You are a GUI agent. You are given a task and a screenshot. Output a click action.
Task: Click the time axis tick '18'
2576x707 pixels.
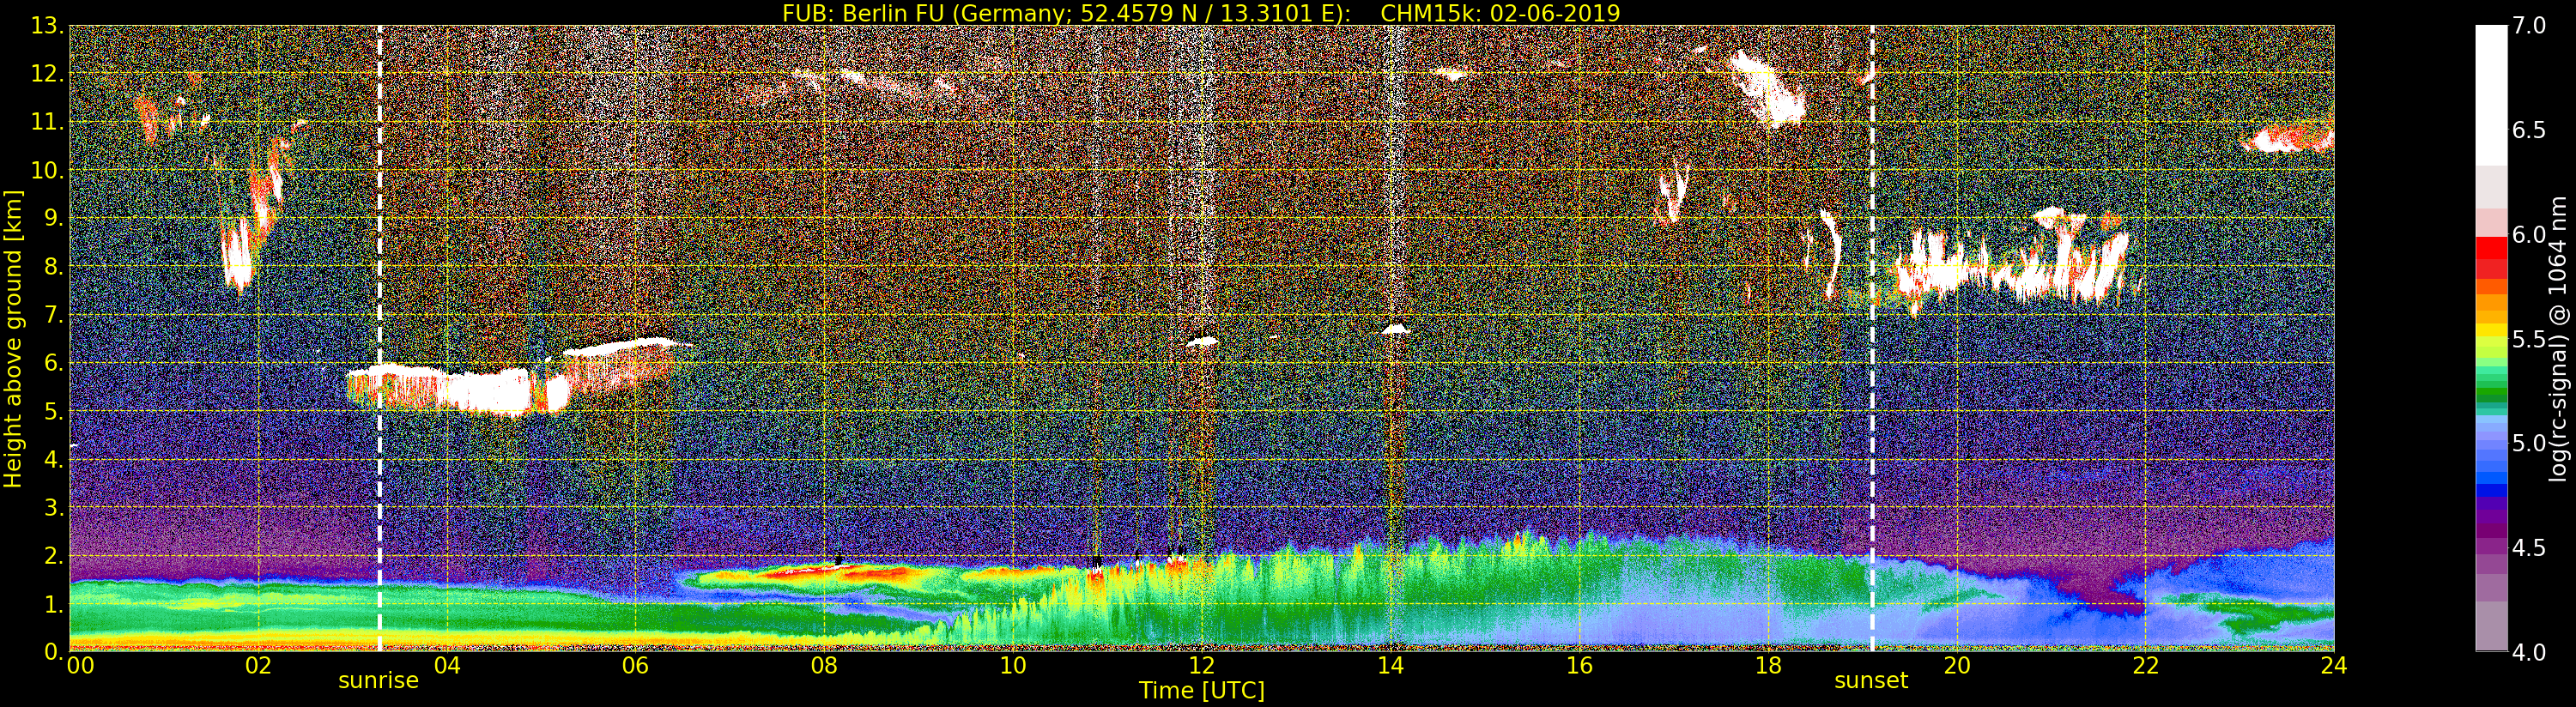point(1768,665)
